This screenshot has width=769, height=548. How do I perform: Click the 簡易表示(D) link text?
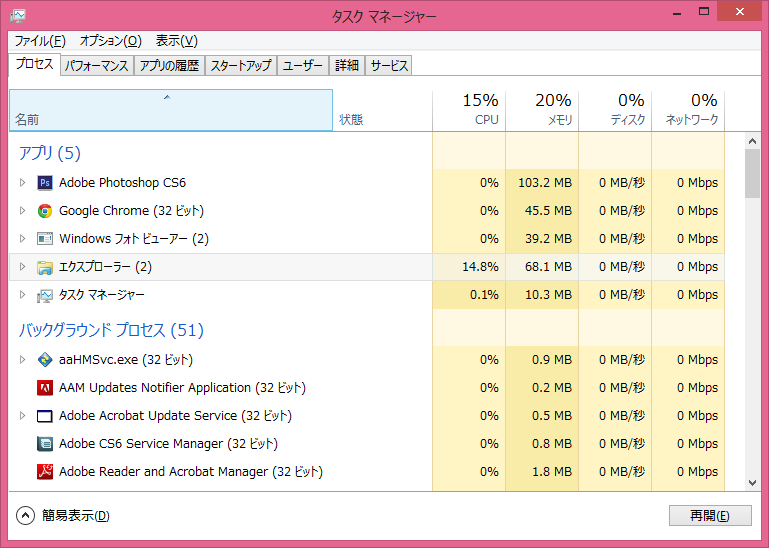(x=76, y=516)
